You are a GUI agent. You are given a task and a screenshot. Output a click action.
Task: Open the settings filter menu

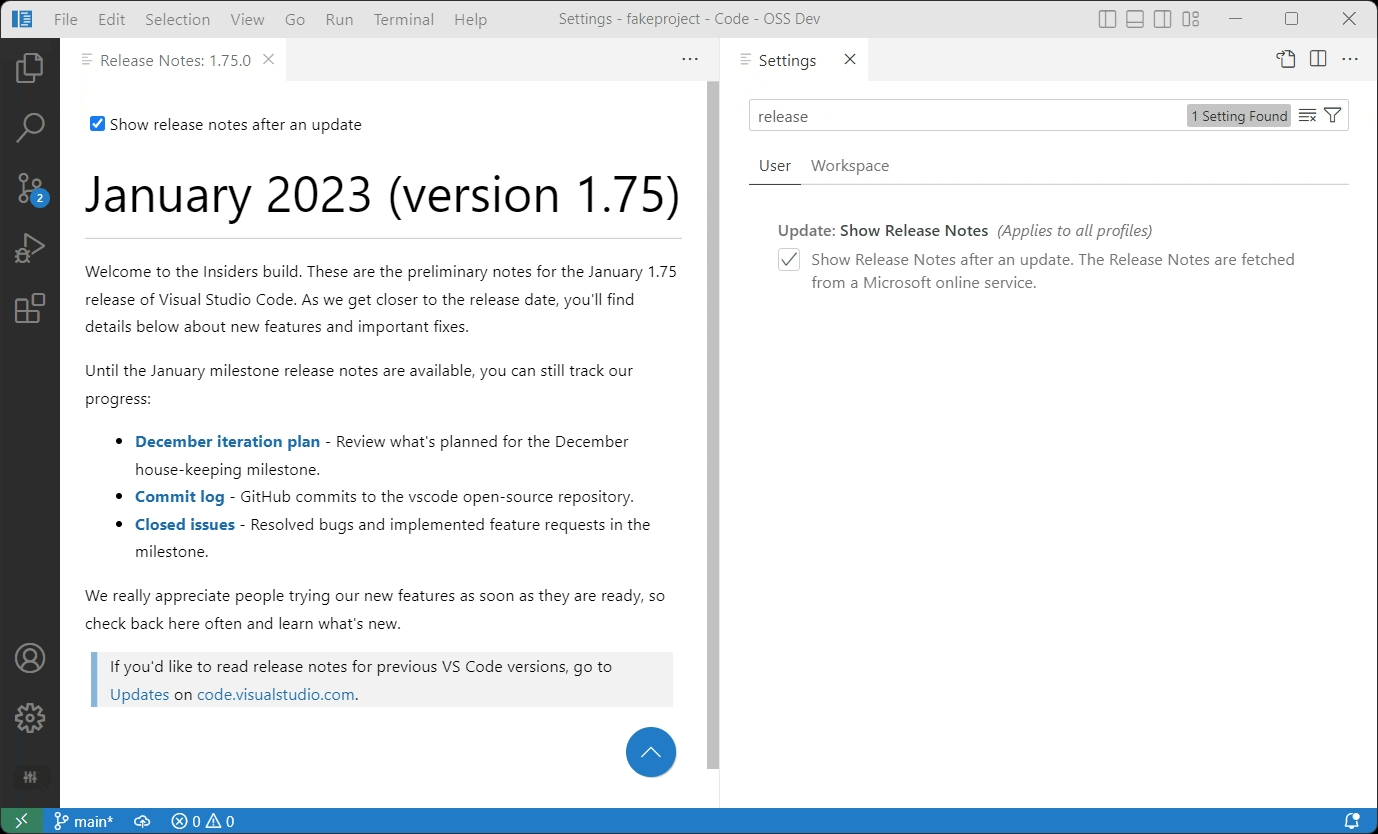tap(1333, 114)
